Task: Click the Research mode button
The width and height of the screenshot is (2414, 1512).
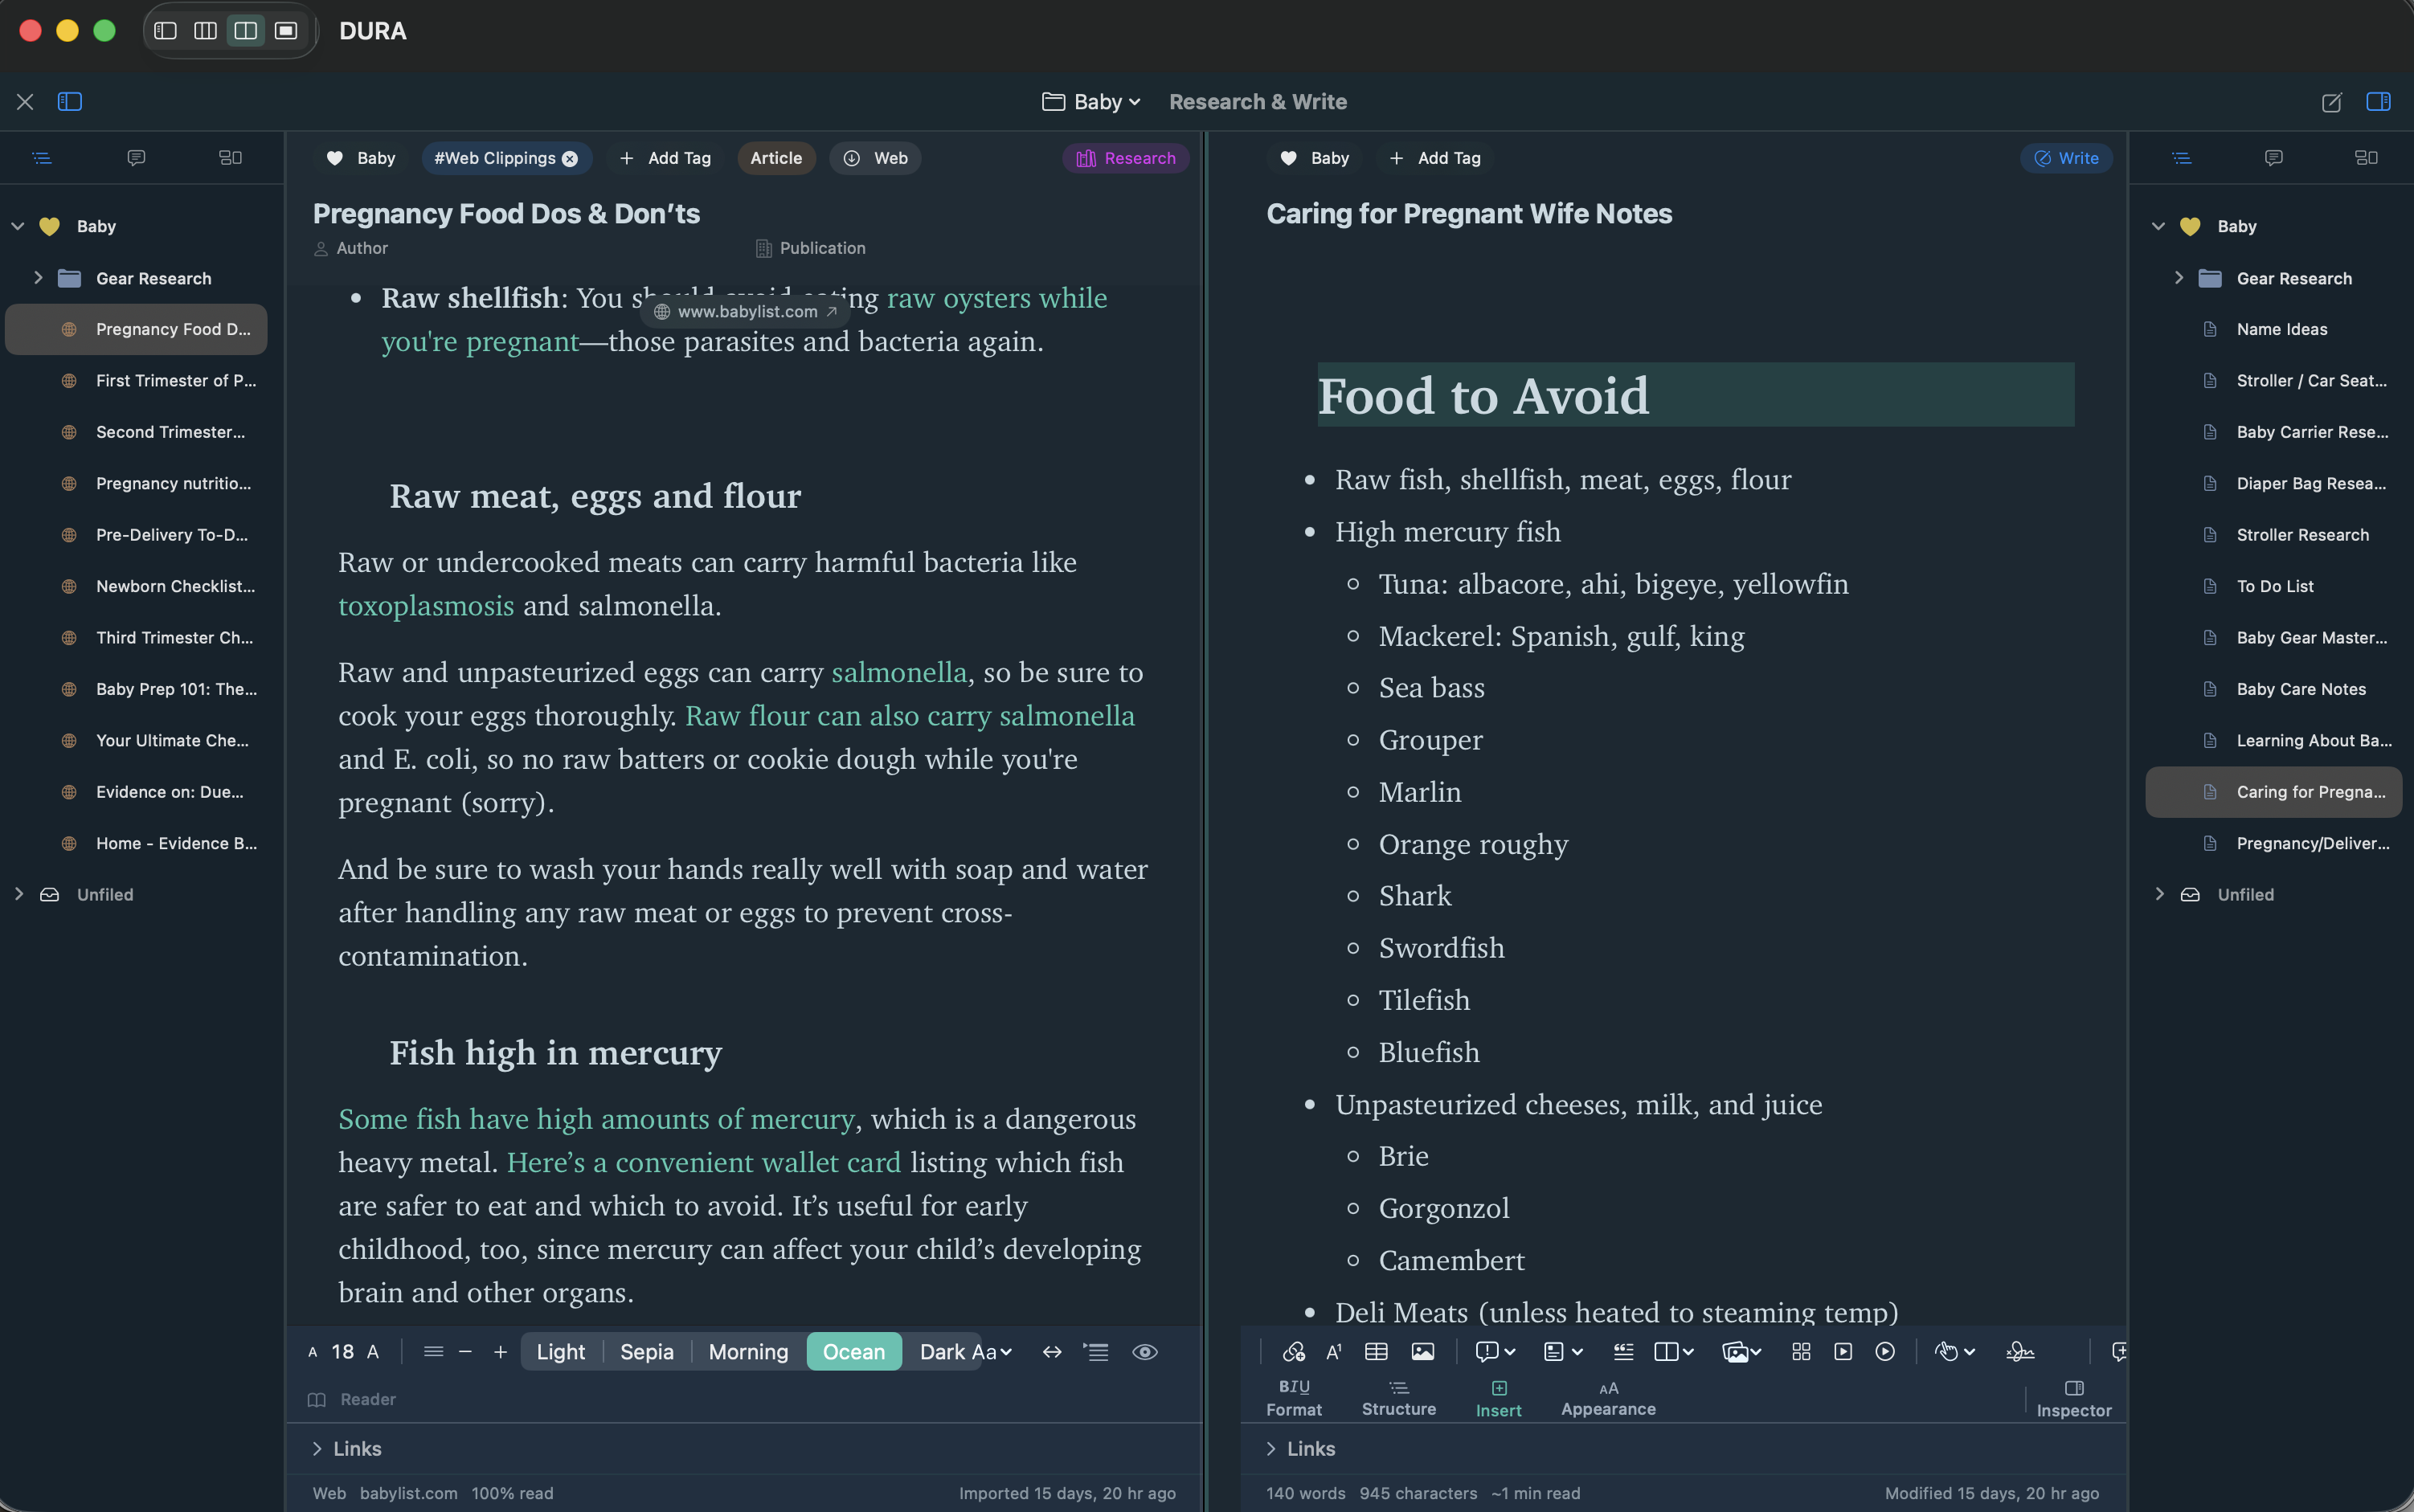Action: click(x=1125, y=158)
